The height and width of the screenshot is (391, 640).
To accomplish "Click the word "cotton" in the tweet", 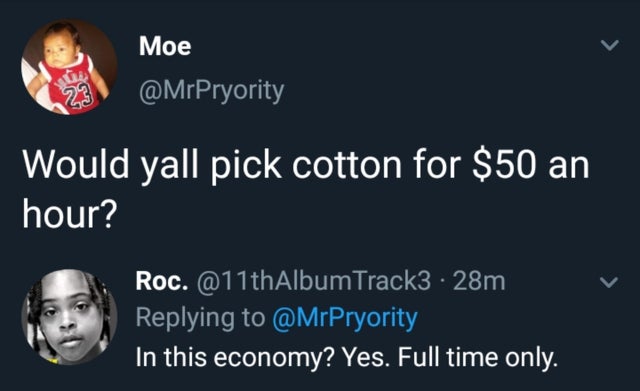I will tap(347, 165).
